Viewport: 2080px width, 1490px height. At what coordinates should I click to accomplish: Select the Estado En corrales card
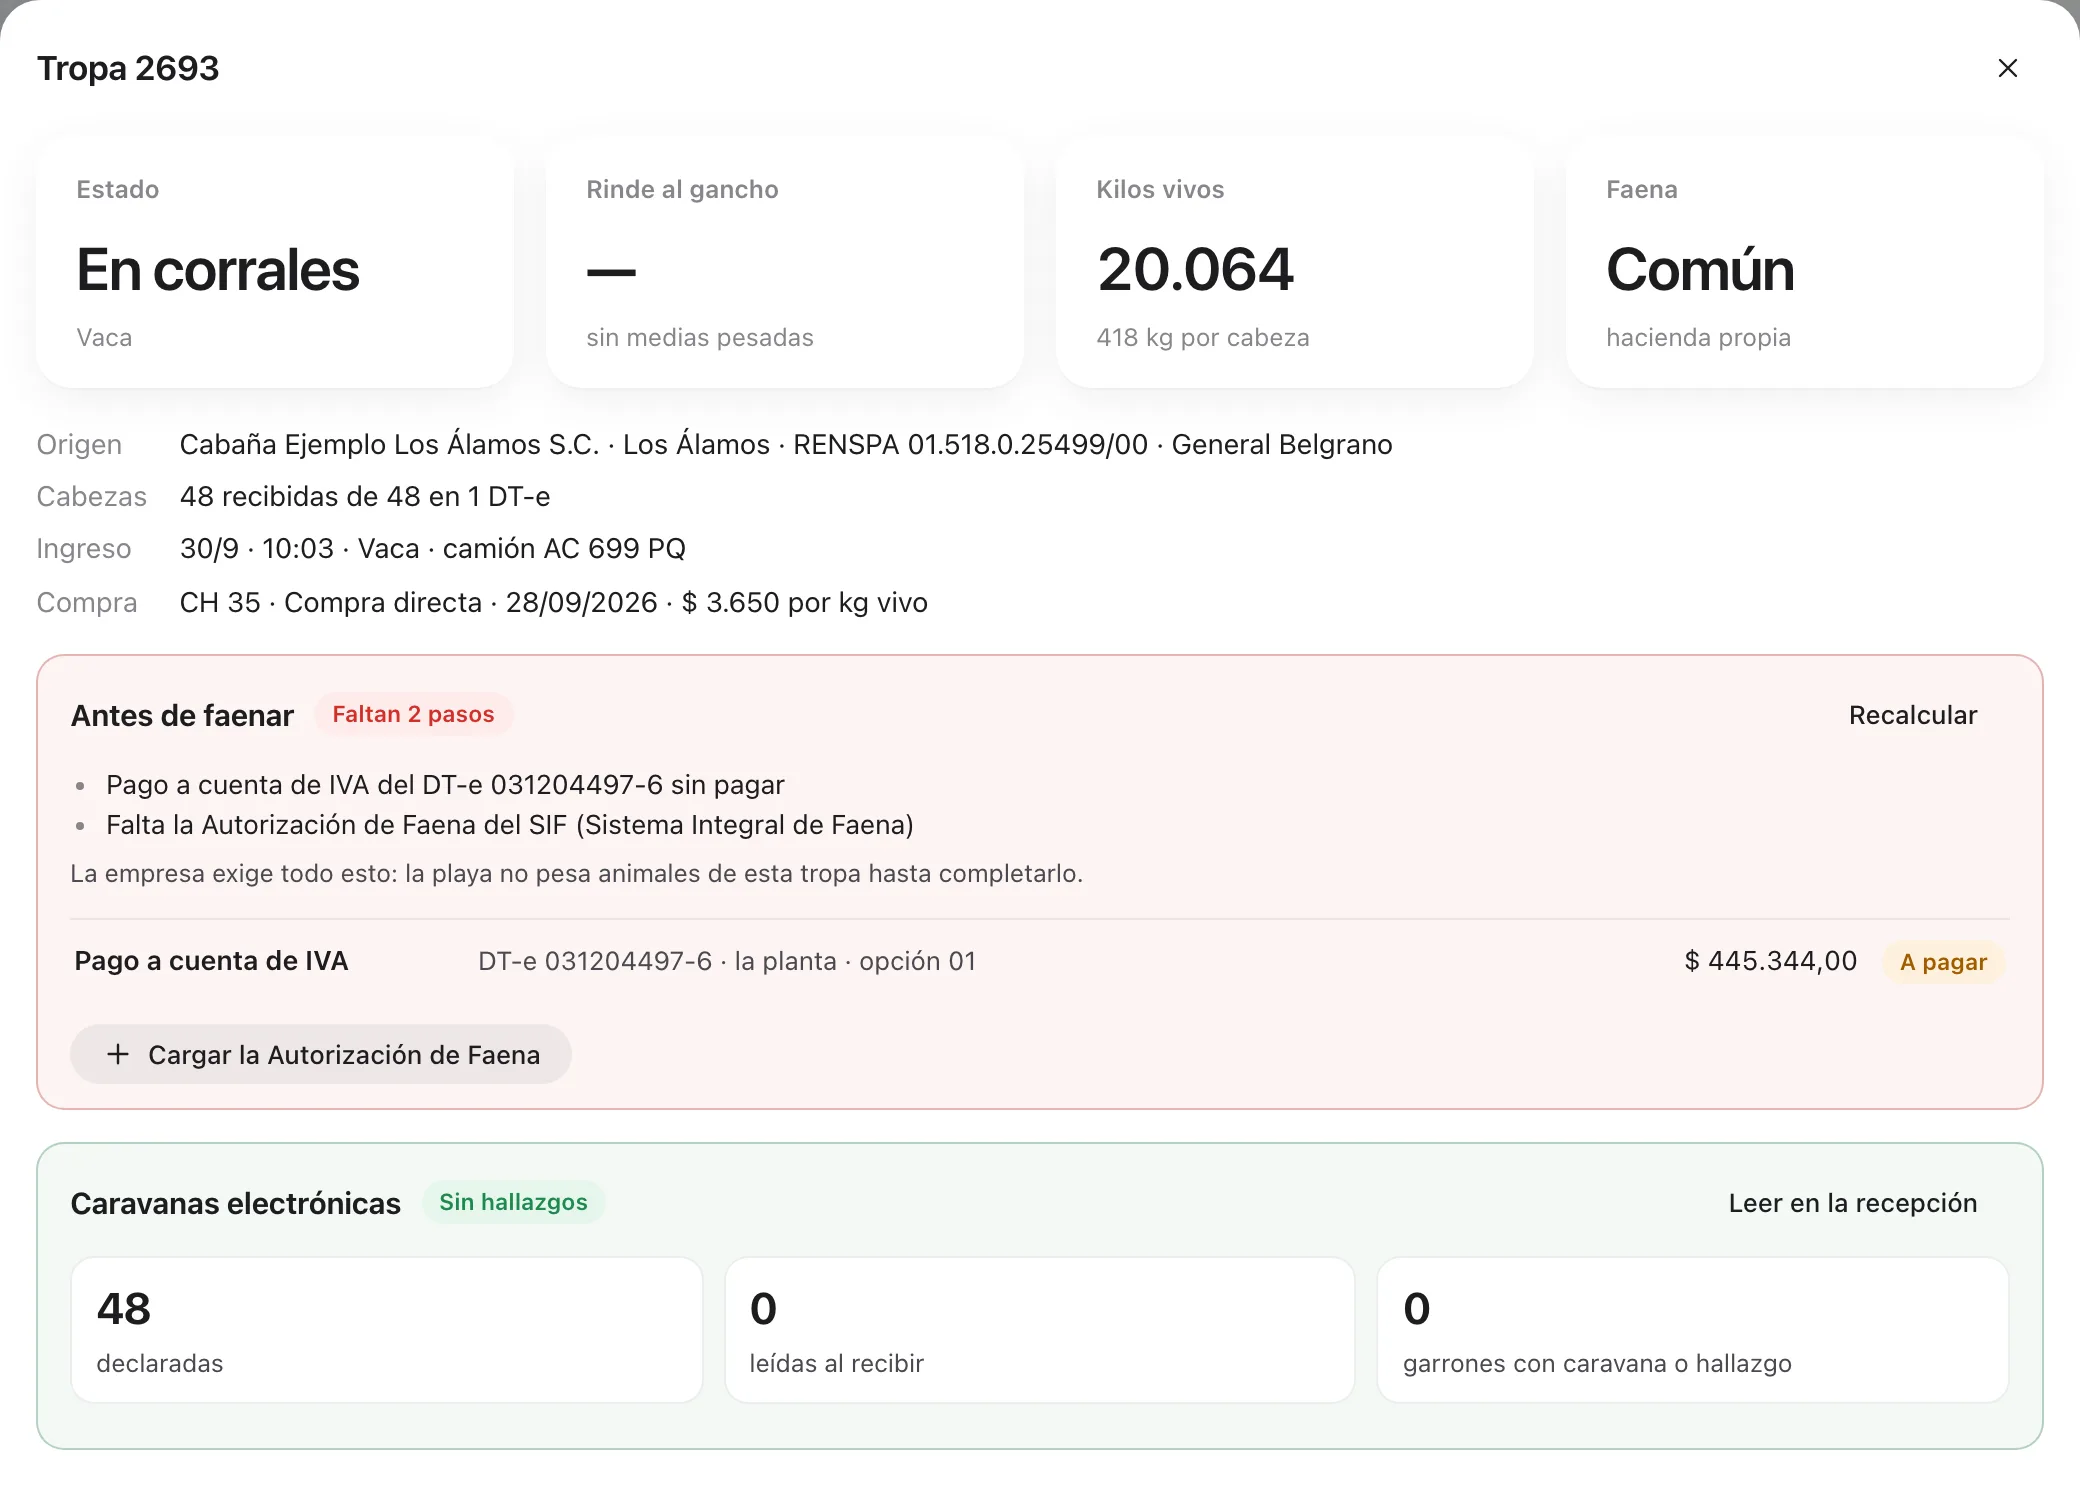pyautogui.click(x=275, y=264)
